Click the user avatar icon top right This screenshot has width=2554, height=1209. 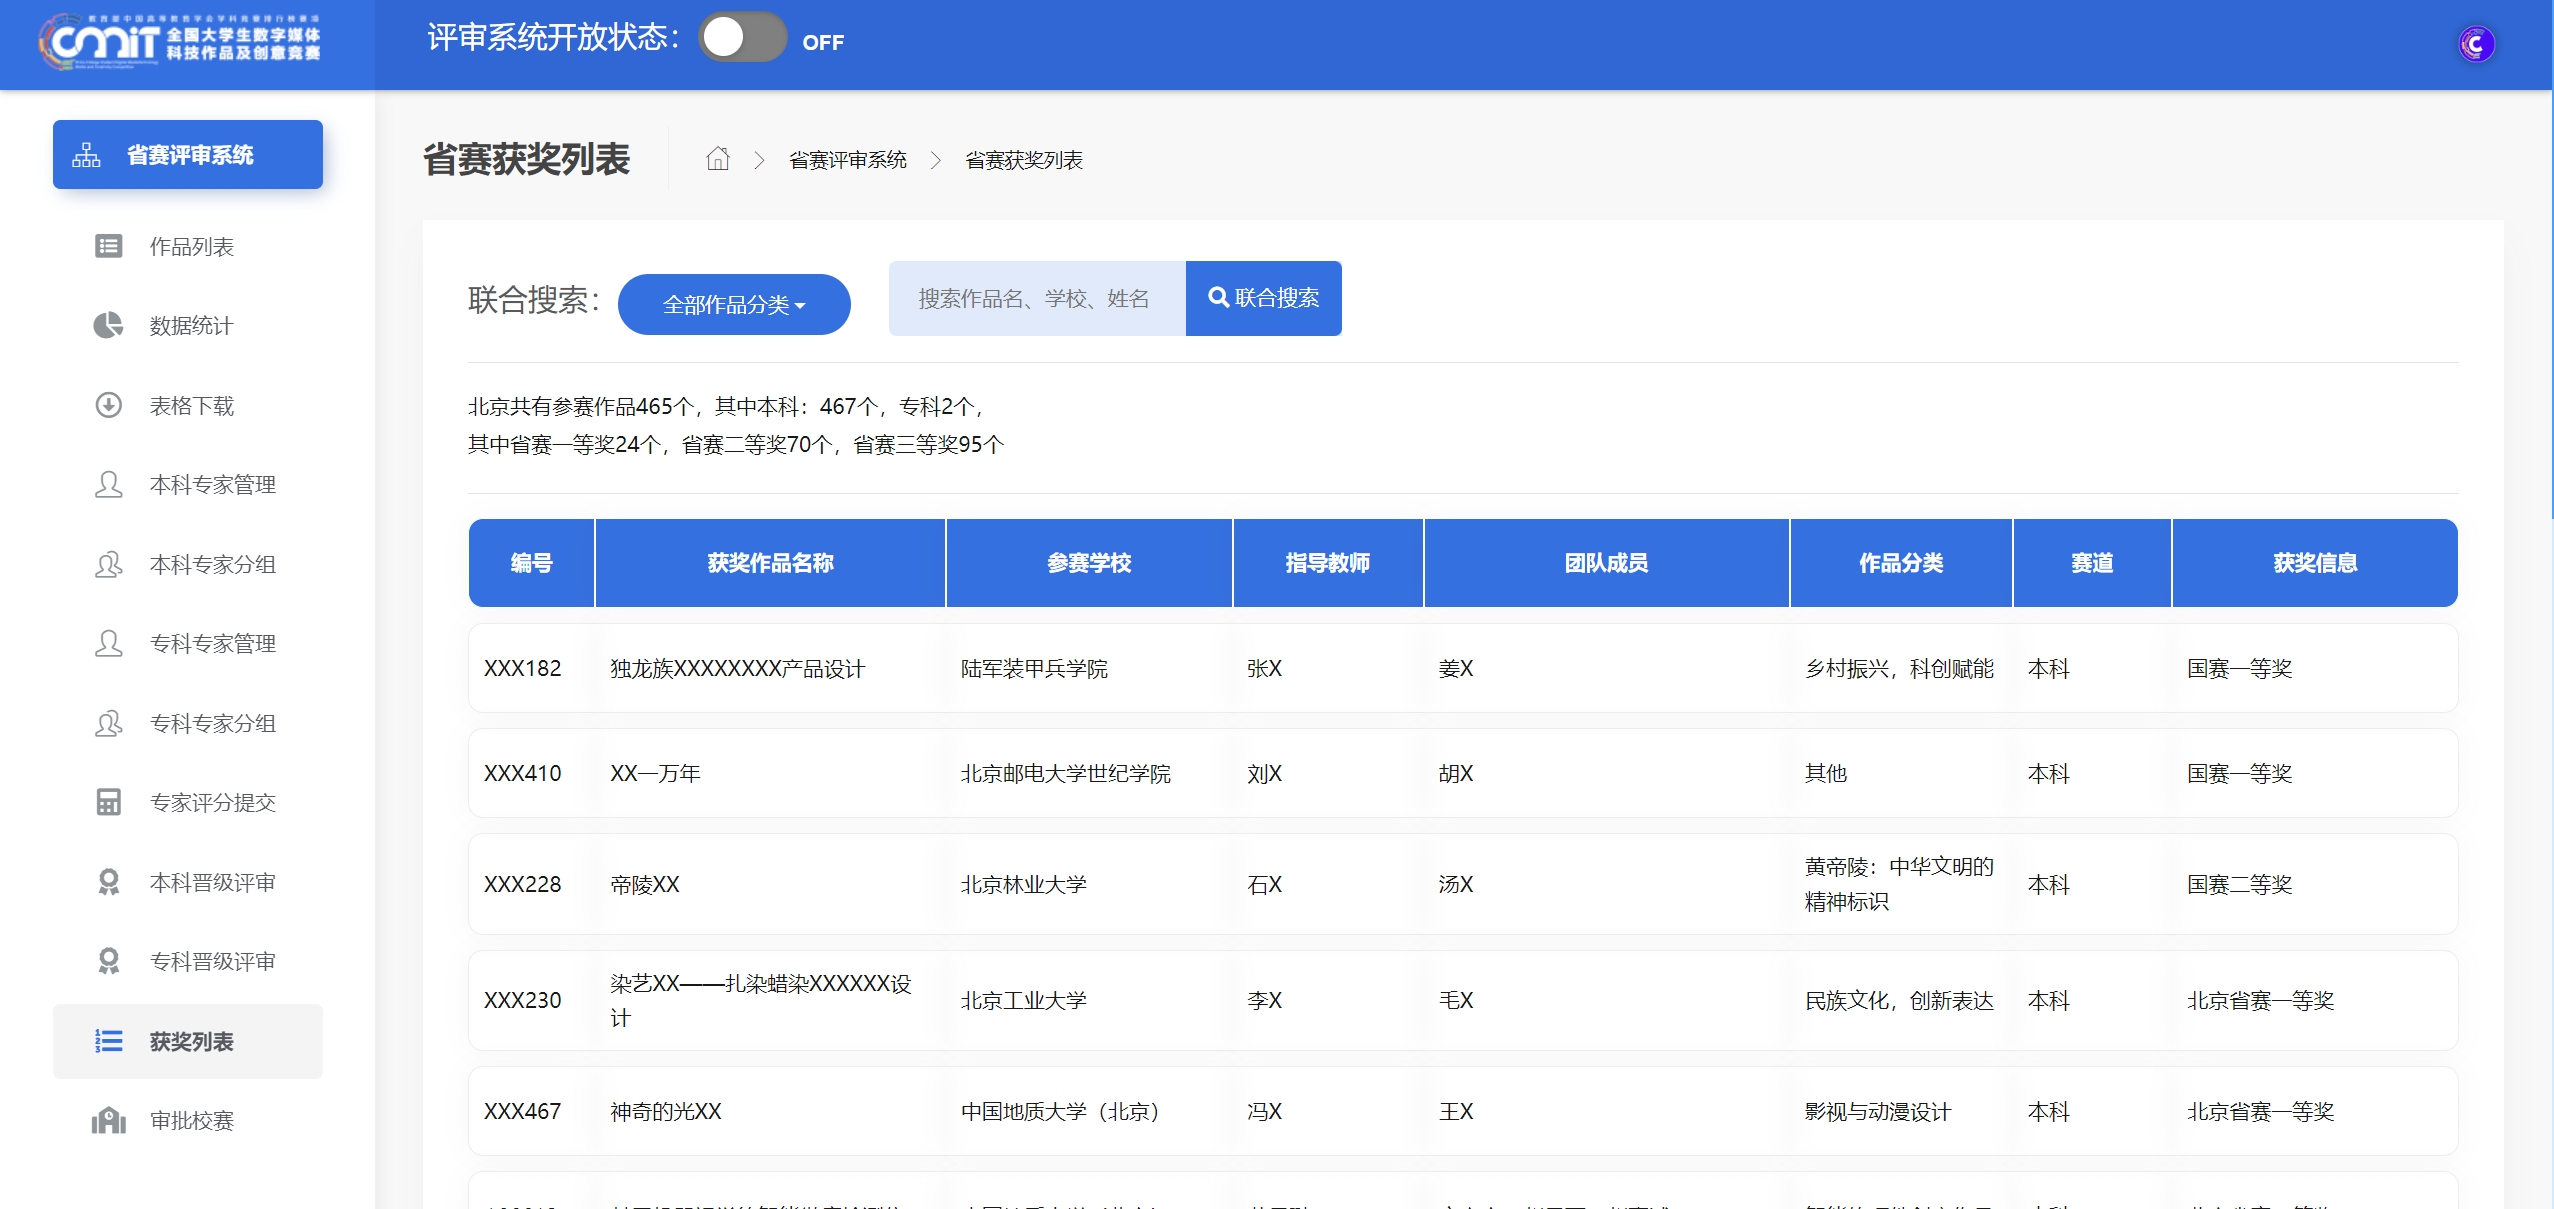(2475, 44)
